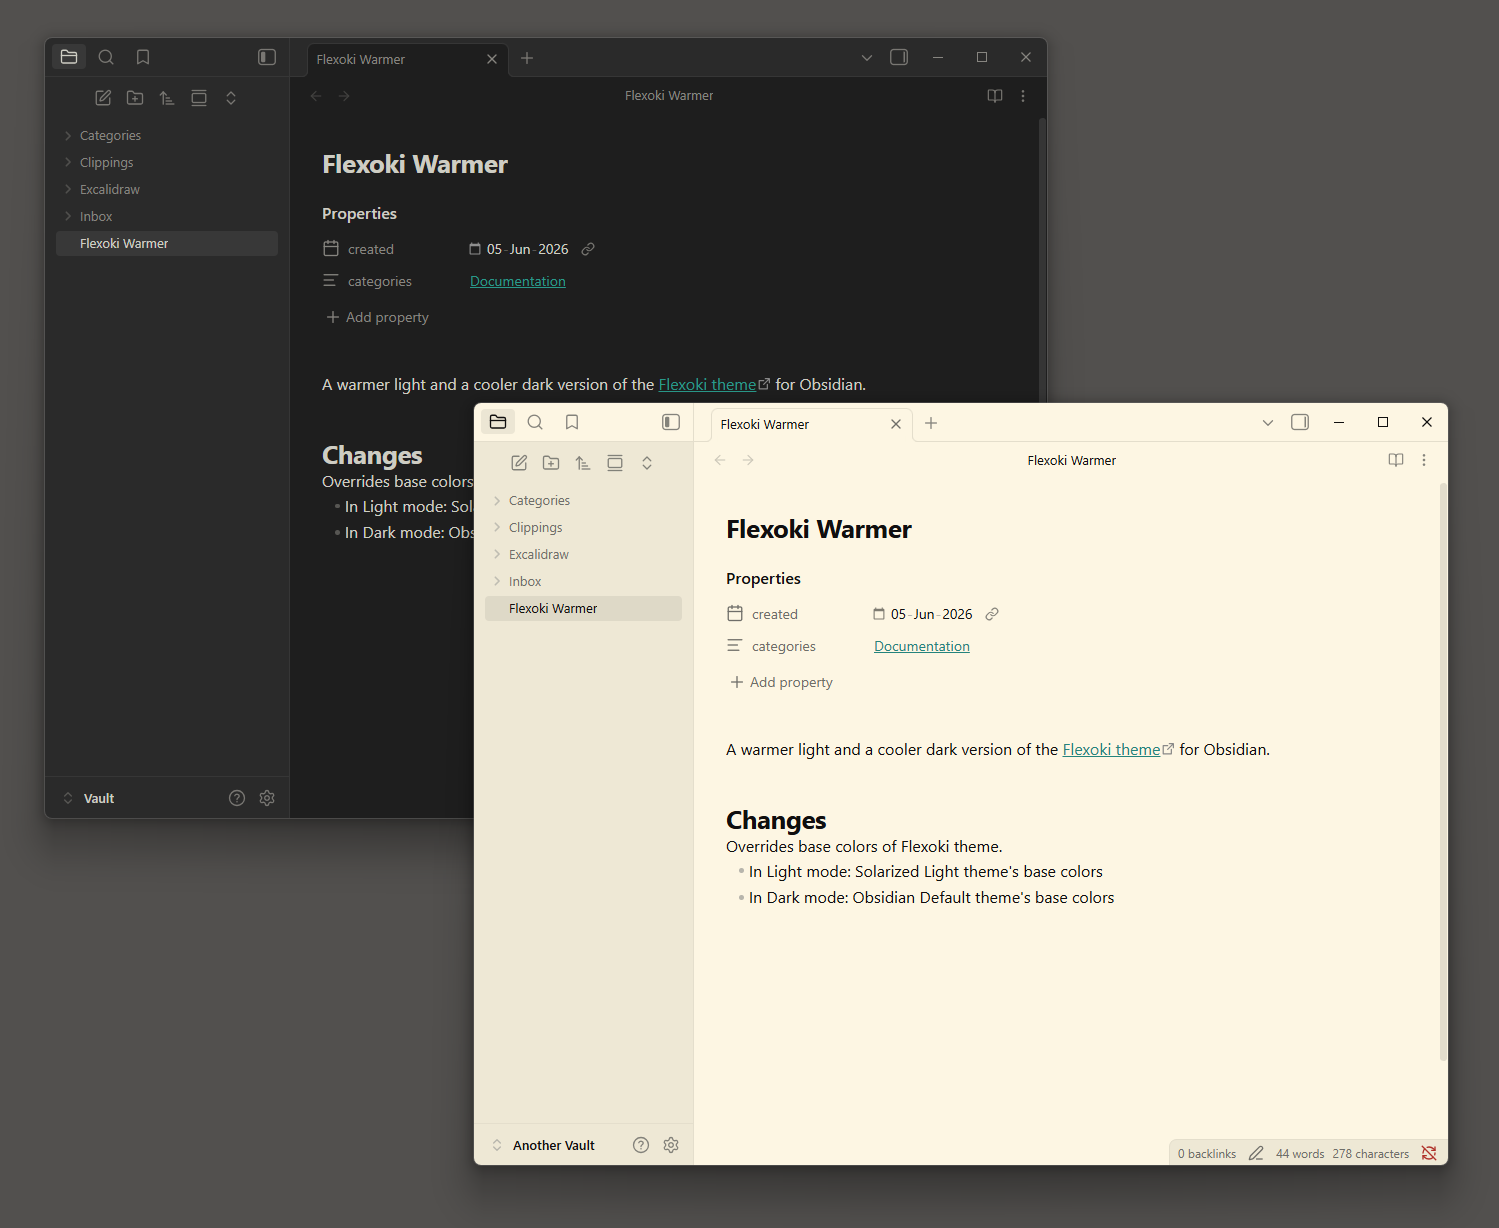Click auto-reveal current file icon in dark window
The image size is (1499, 1228).
tap(199, 98)
